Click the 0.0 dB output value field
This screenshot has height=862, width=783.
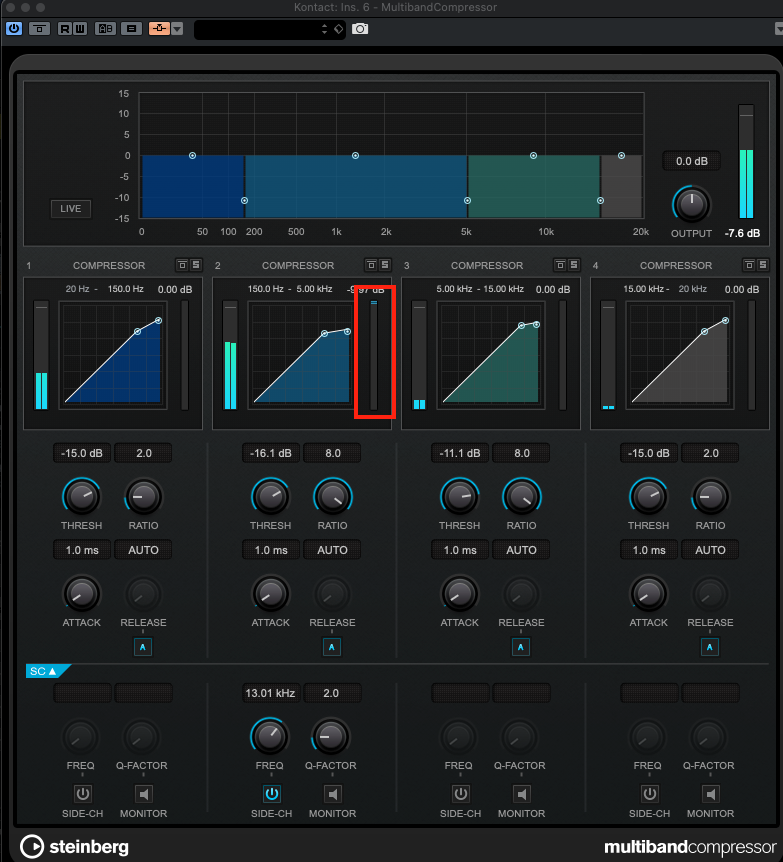click(x=691, y=161)
